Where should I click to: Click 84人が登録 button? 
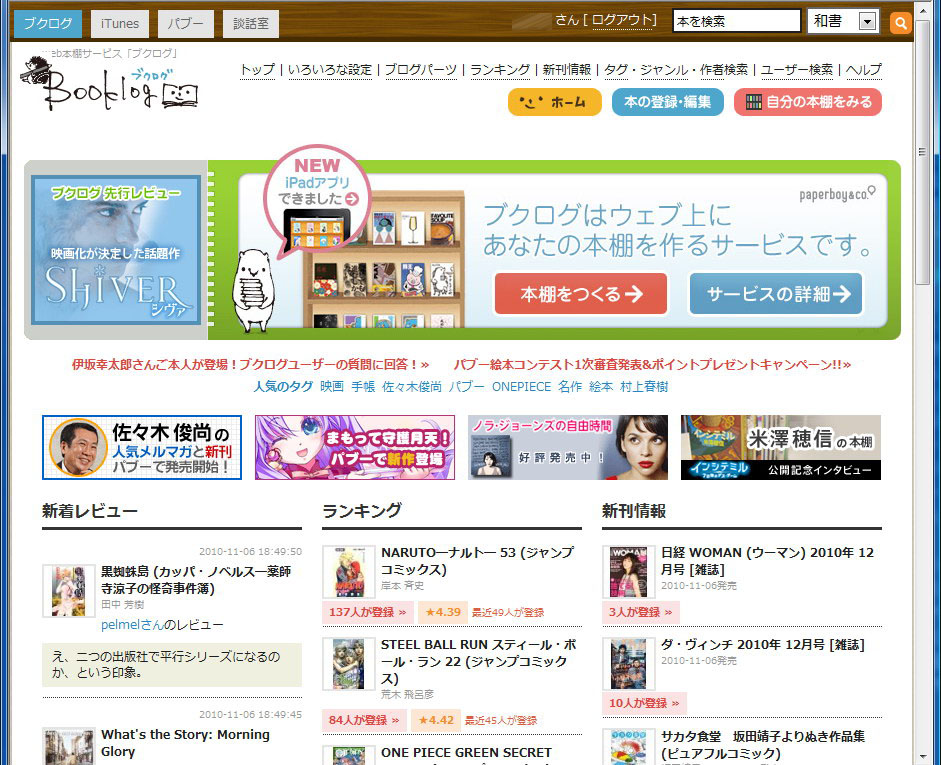click(x=364, y=720)
